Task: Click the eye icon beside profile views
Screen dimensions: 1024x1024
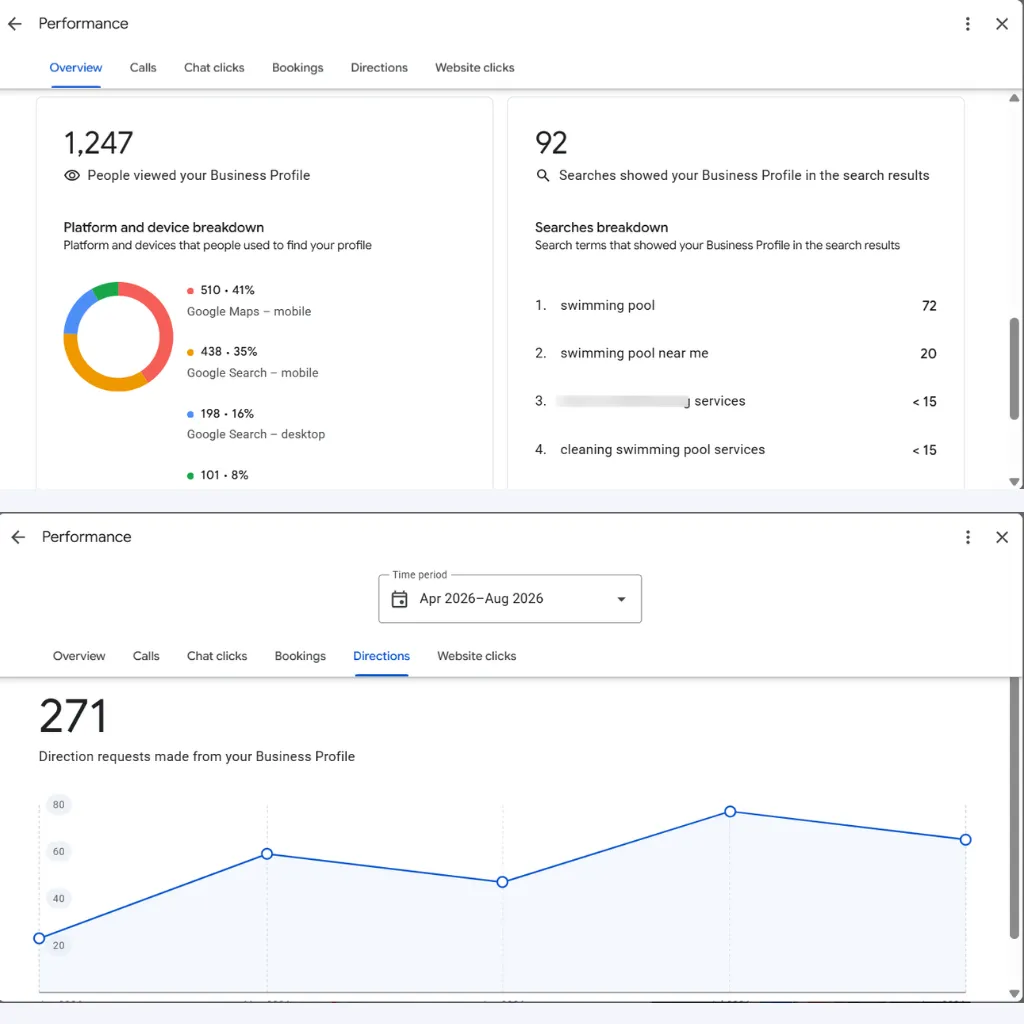Action: [x=72, y=175]
